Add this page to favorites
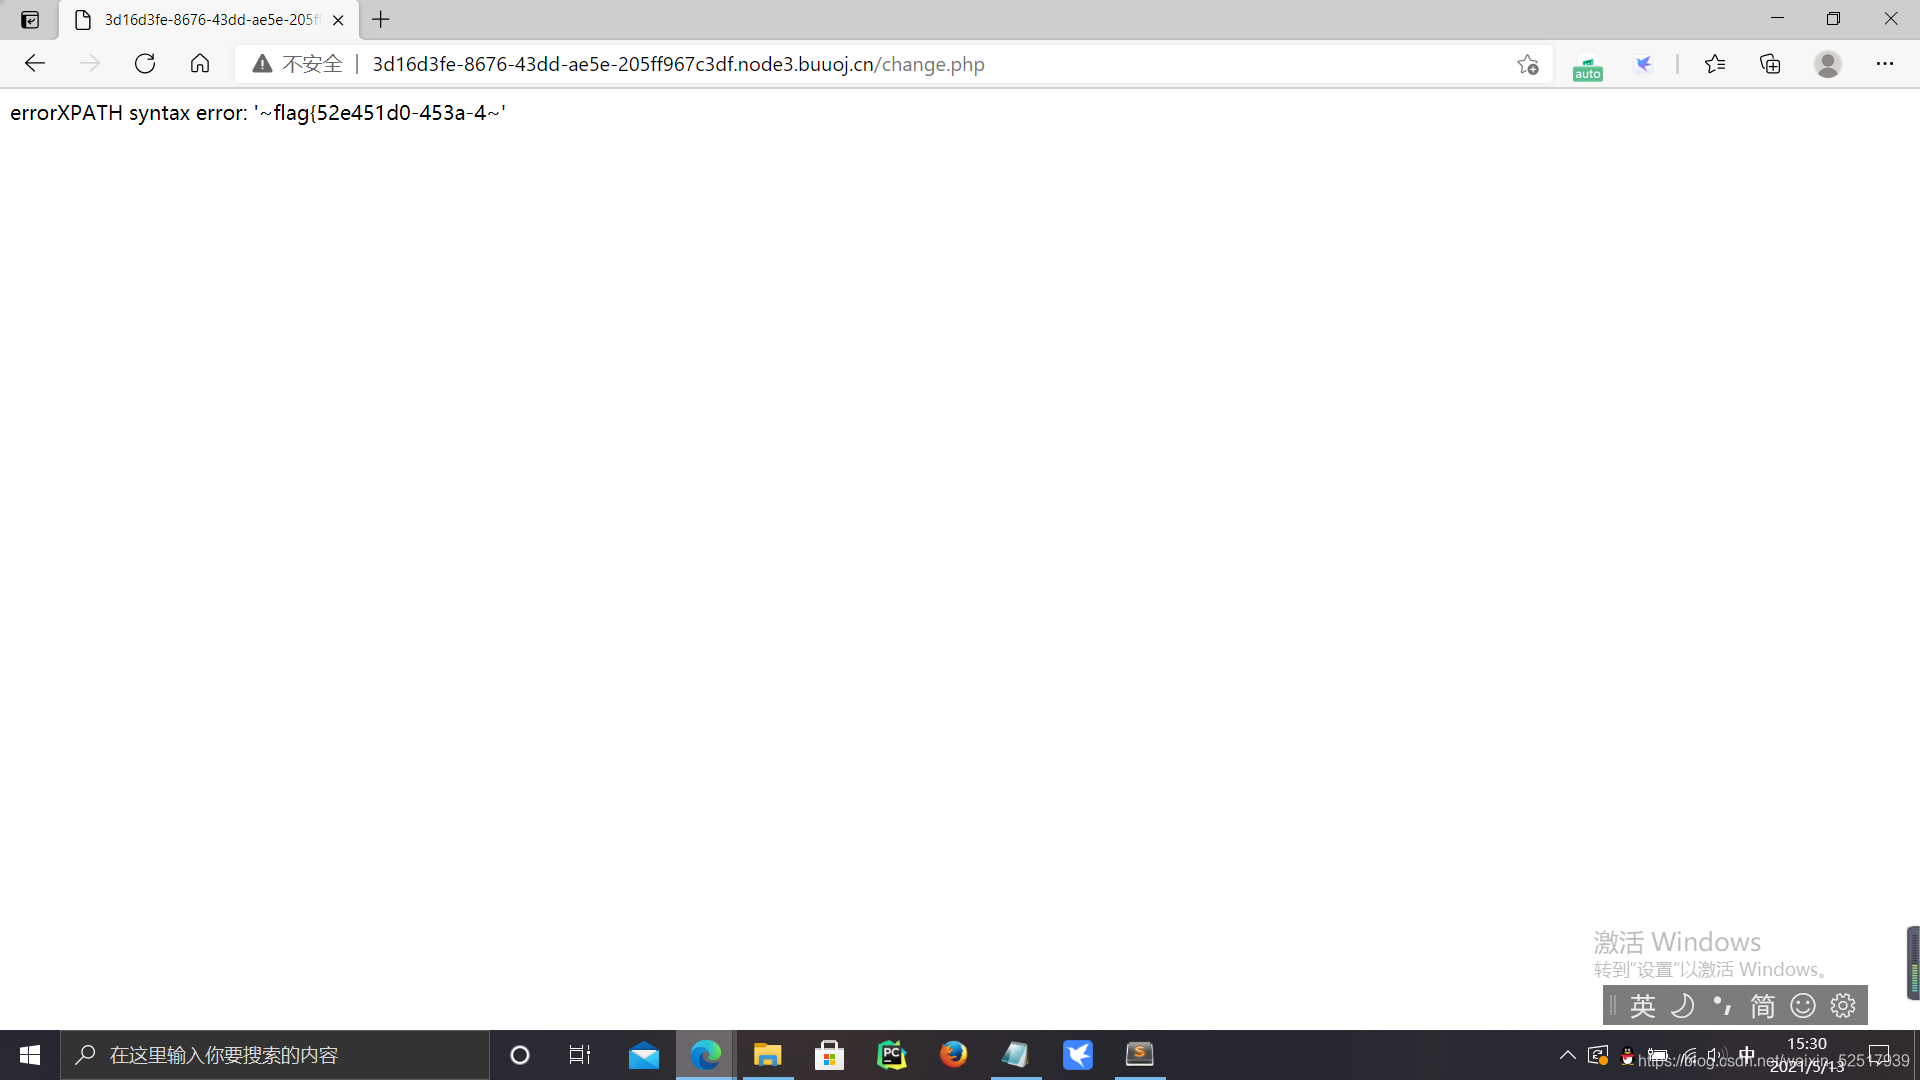The width and height of the screenshot is (1920, 1080). tap(1527, 65)
